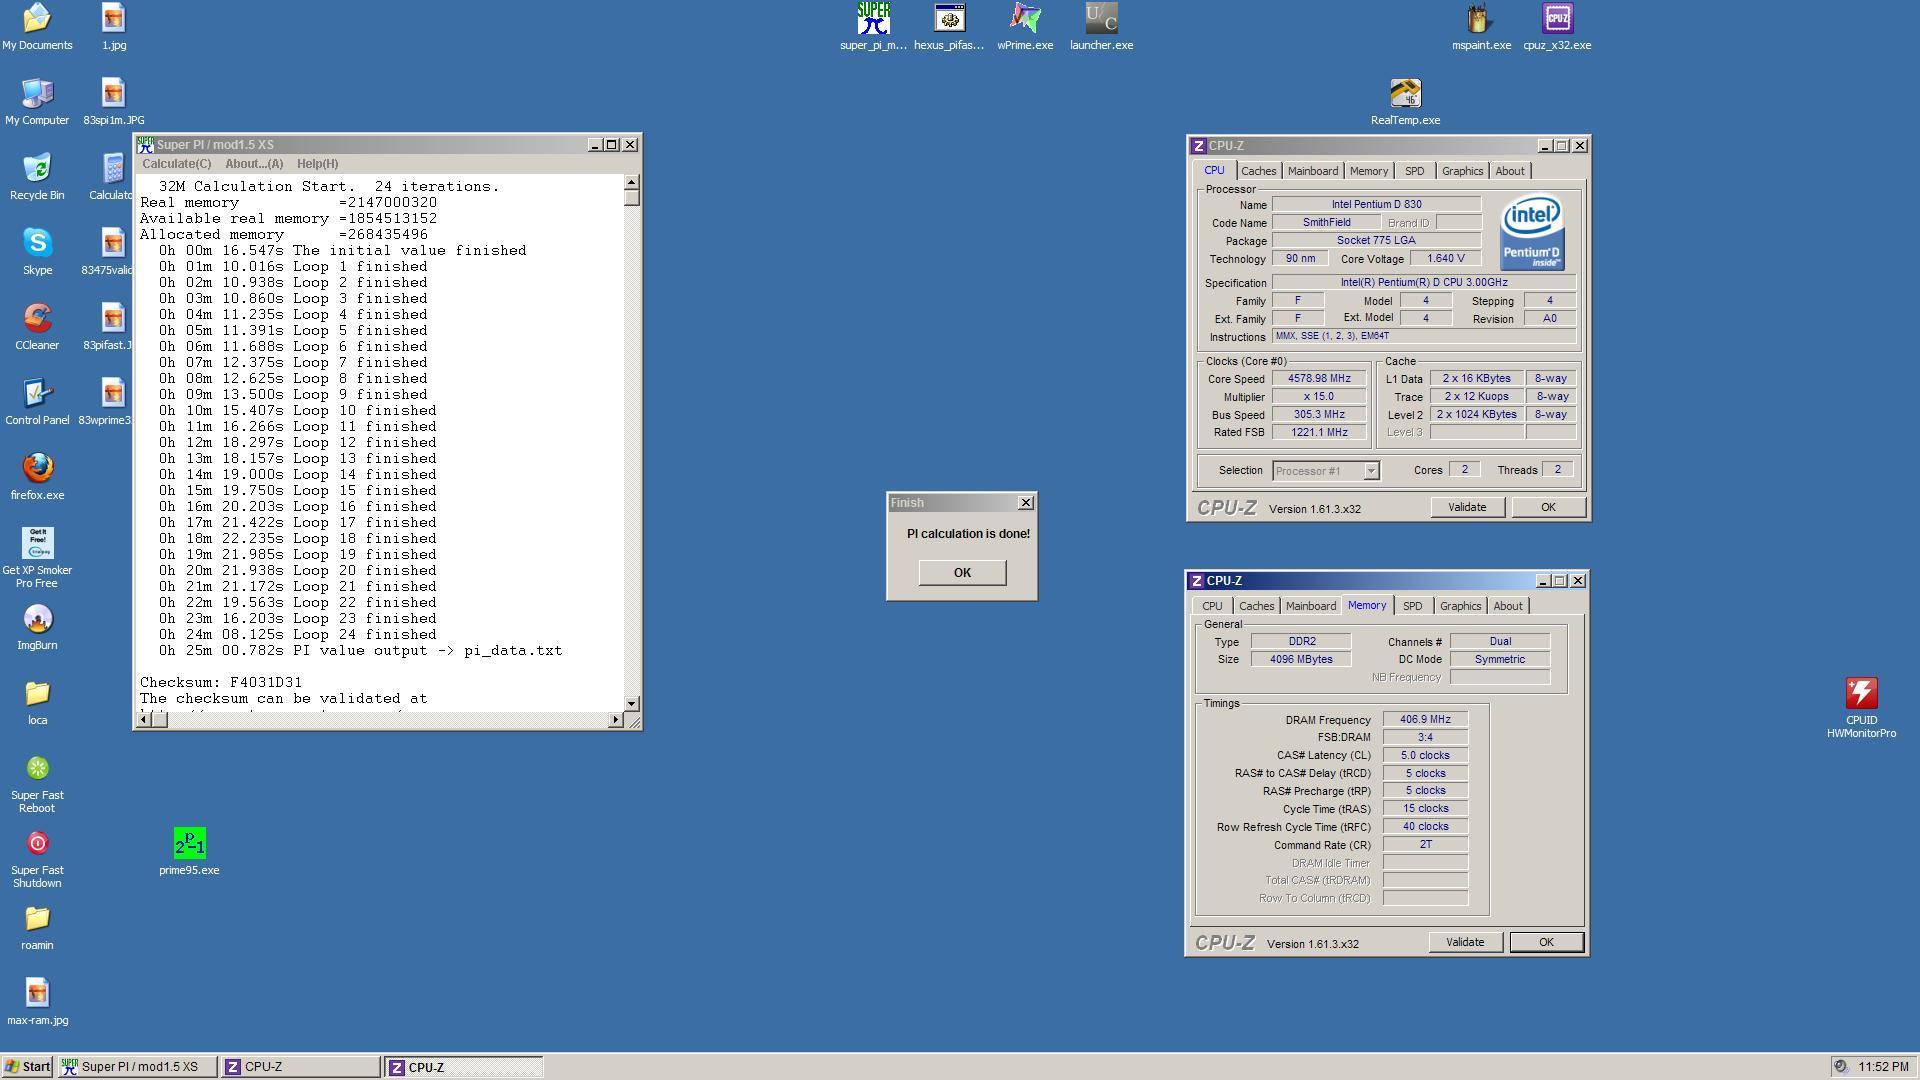Open loca folder icon

(37, 702)
